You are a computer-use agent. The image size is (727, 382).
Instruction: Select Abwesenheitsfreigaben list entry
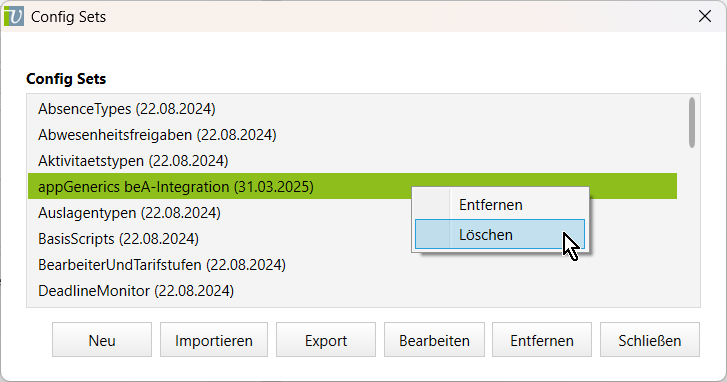coord(352,135)
